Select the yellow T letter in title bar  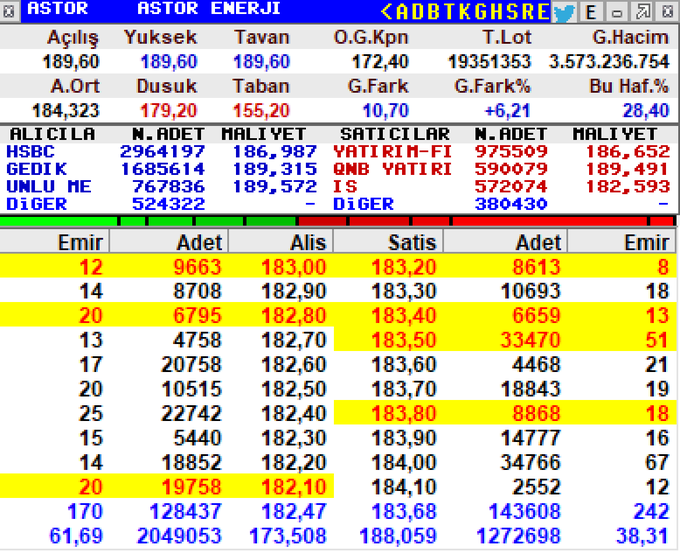pos(448,12)
